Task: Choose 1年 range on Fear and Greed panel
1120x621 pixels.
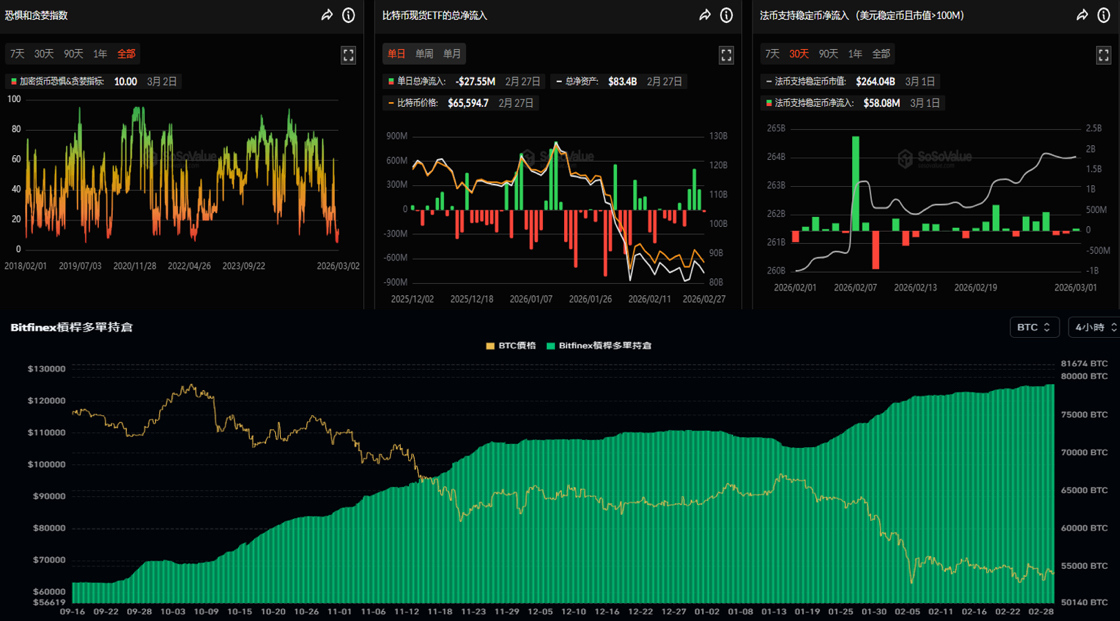Action: pos(100,54)
